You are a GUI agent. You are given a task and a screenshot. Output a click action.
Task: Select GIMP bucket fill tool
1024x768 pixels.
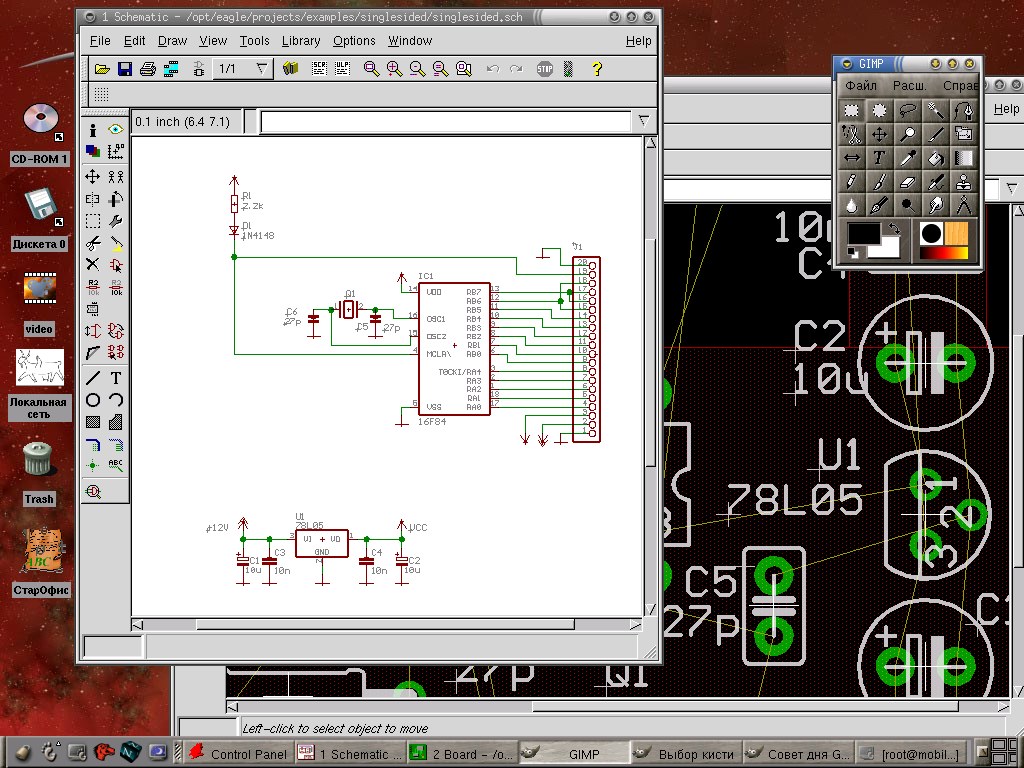936,158
